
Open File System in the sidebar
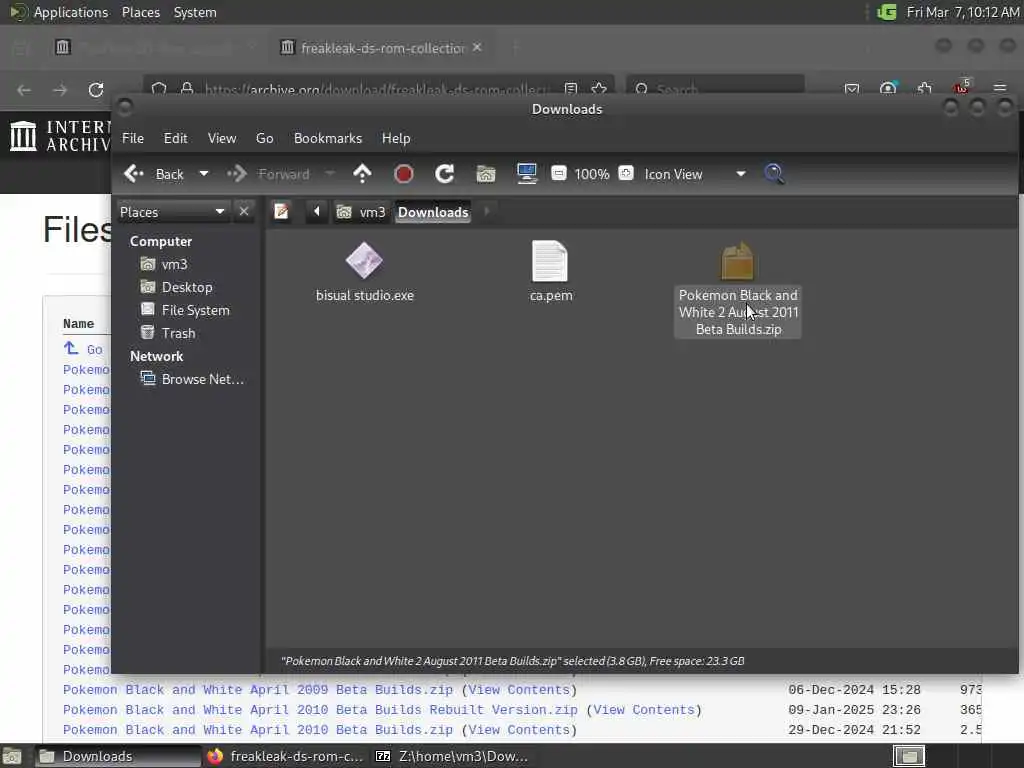pos(185,310)
